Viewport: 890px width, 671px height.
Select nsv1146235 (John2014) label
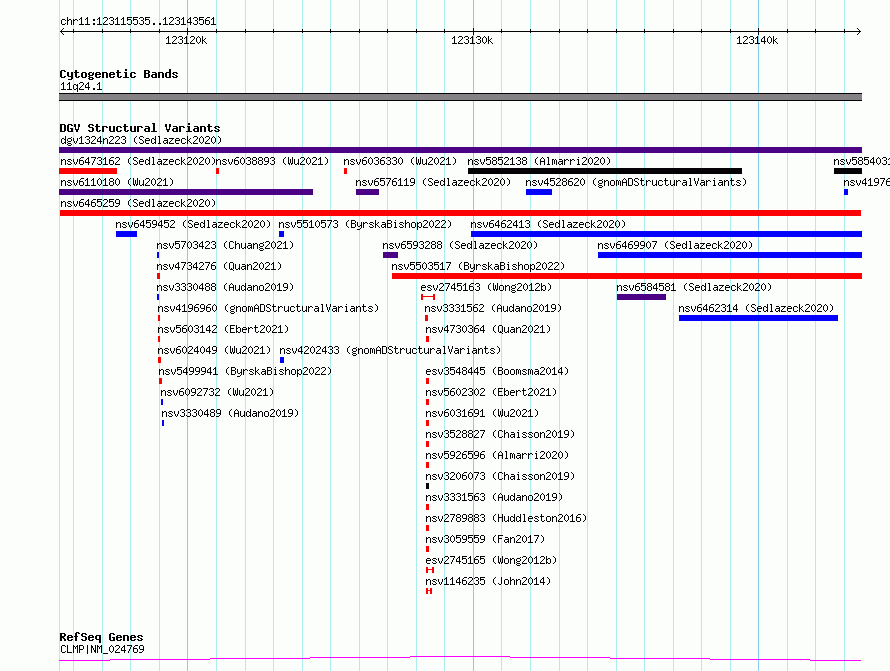tap(488, 581)
